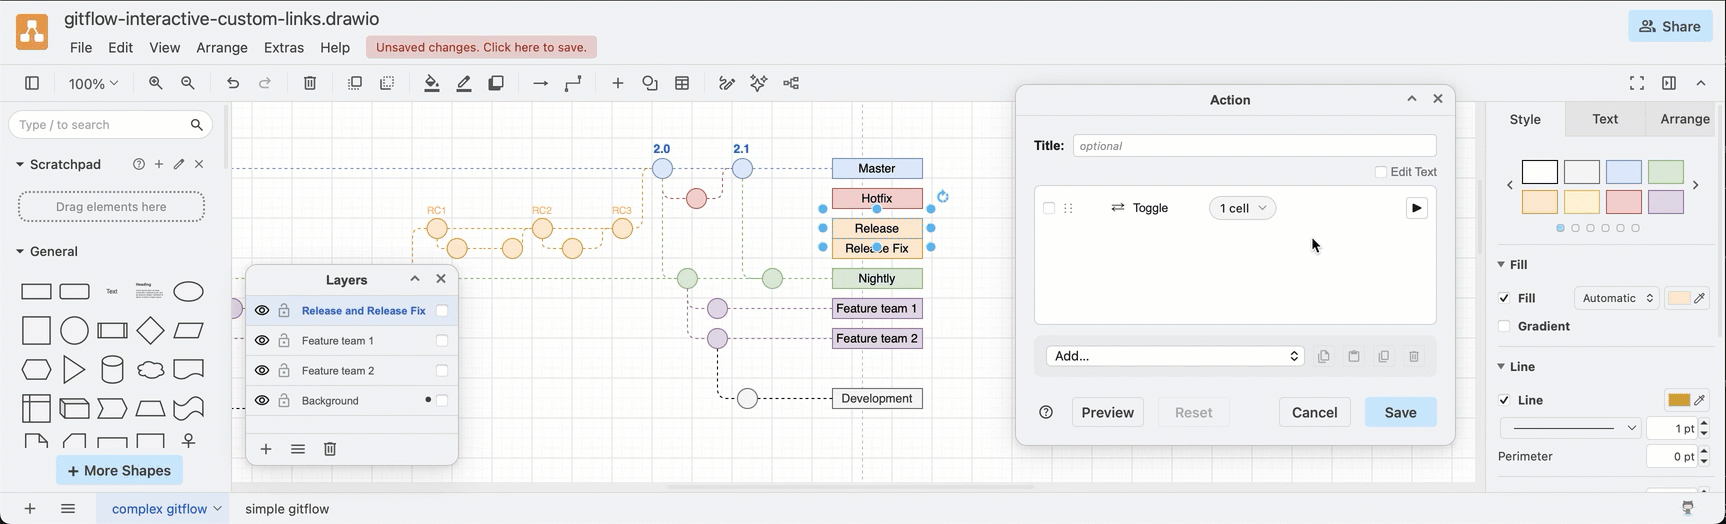1726x524 pixels.
Task: Pick the light green style swatch
Action: tap(1666, 172)
